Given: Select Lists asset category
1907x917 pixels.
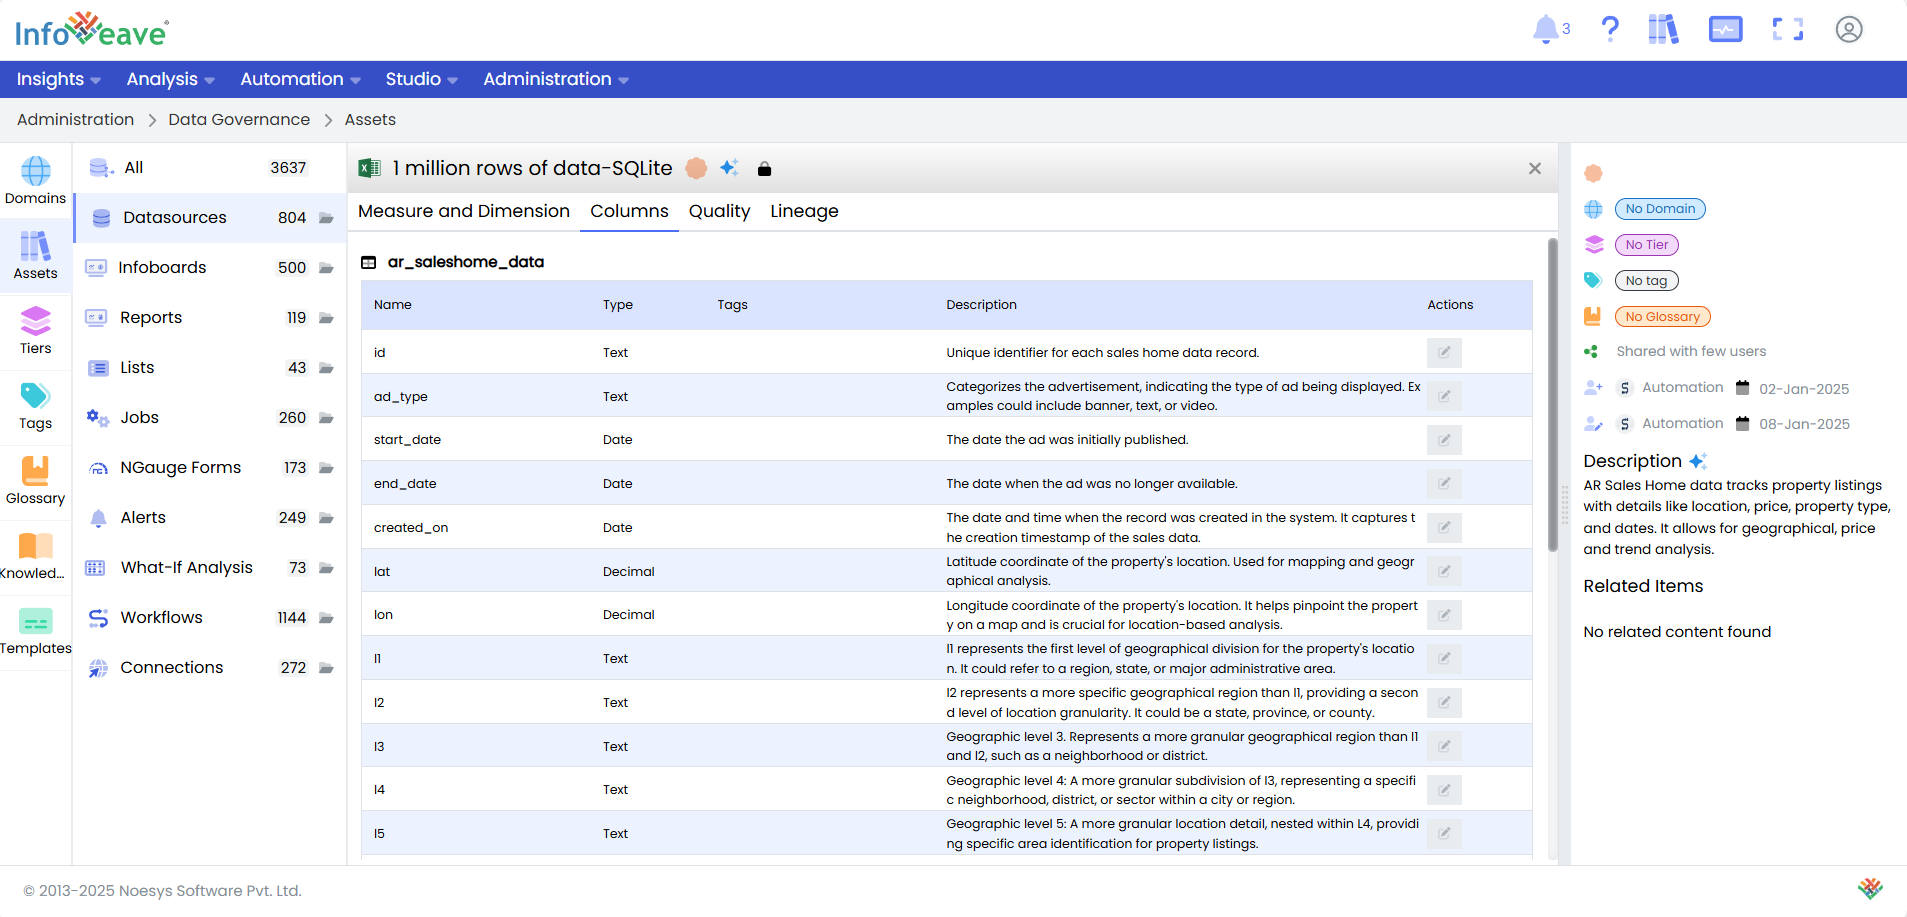Looking at the screenshot, I should point(210,368).
